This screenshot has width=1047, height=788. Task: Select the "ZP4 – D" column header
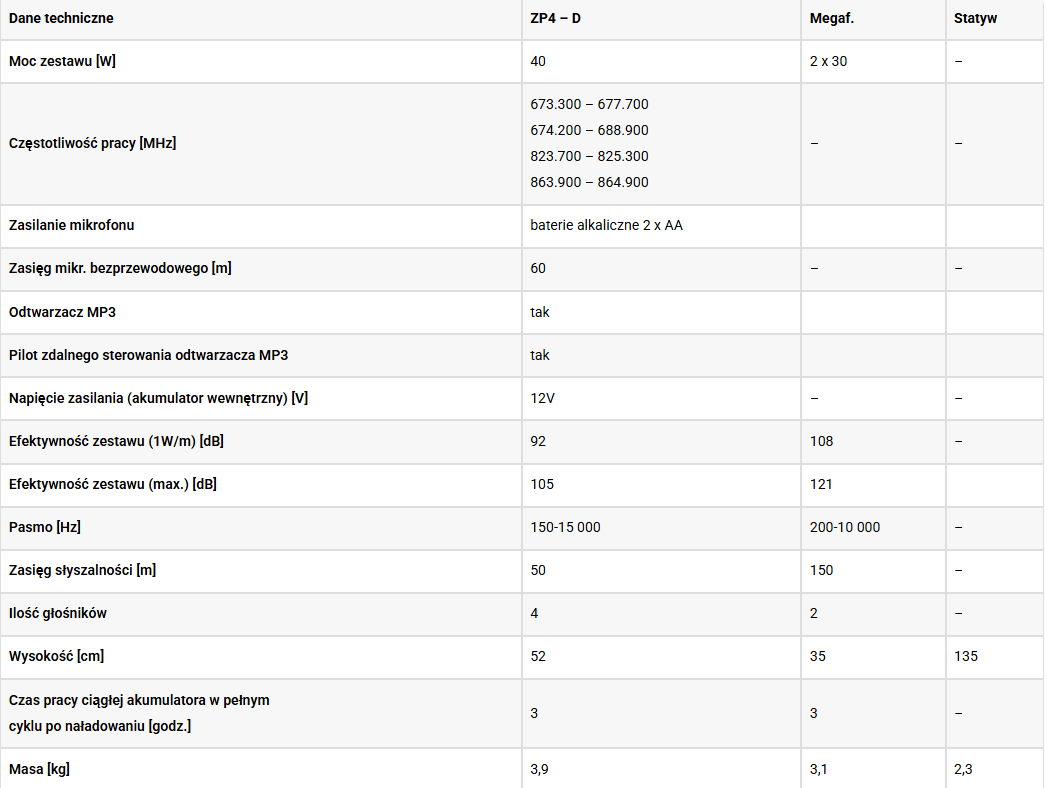[x=555, y=19]
